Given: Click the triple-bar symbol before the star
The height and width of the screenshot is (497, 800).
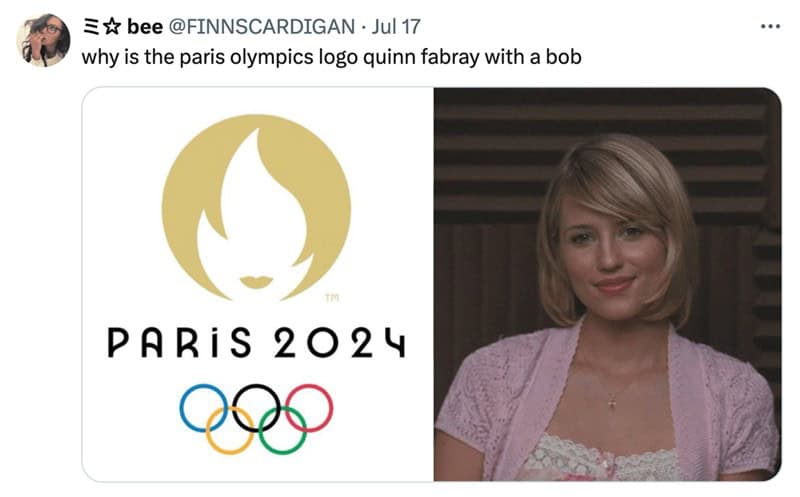Looking at the screenshot, I should click(92, 27).
